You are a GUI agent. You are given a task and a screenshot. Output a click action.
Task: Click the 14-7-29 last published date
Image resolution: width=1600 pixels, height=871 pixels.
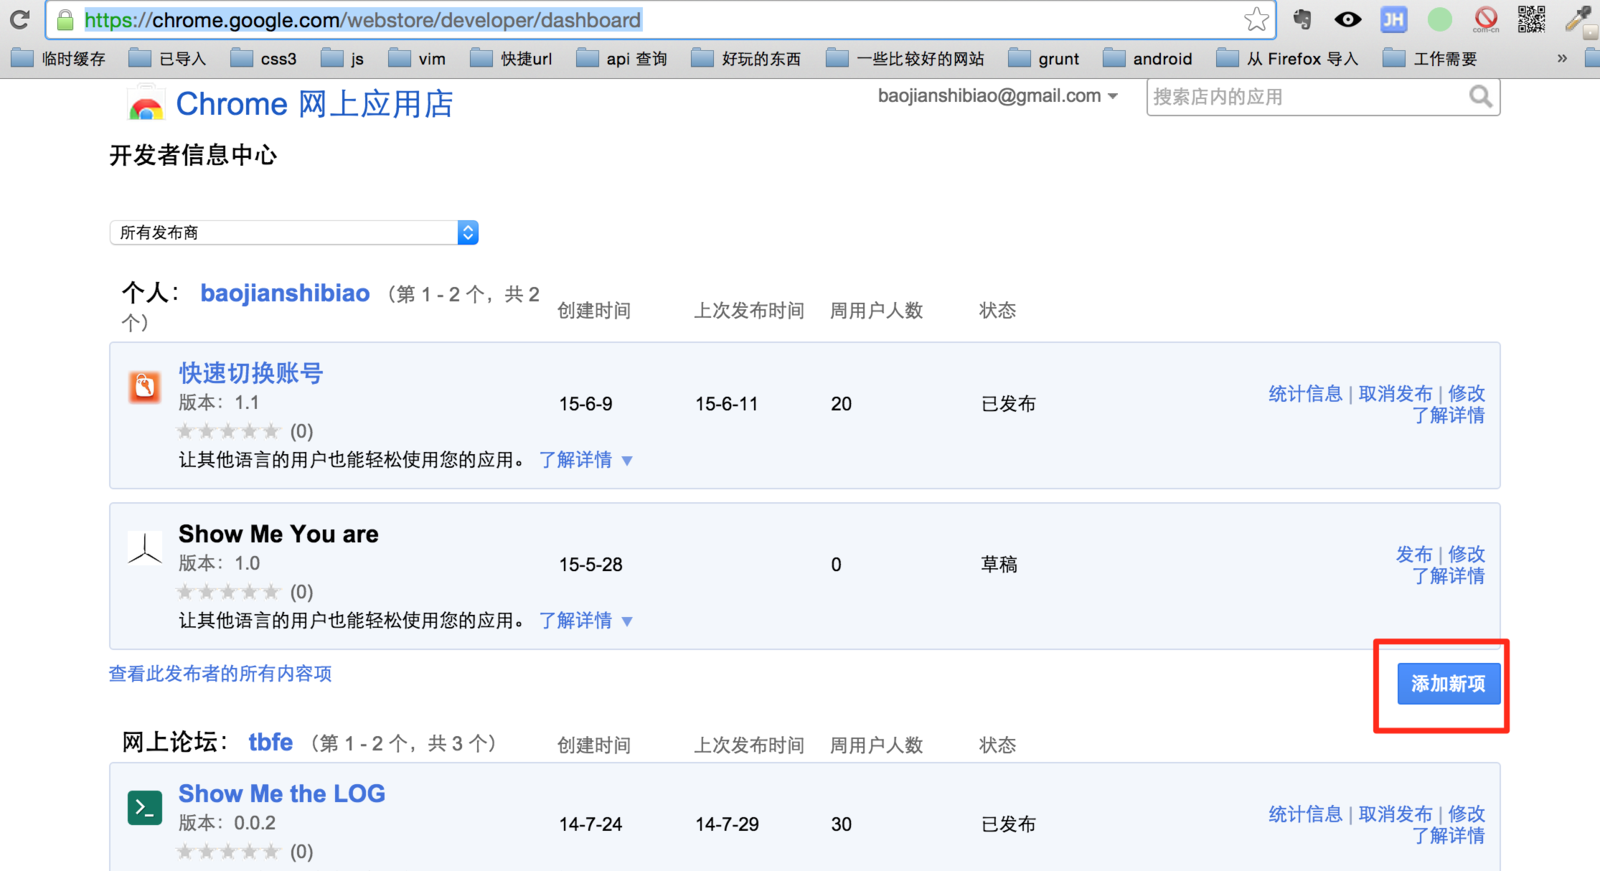click(727, 824)
